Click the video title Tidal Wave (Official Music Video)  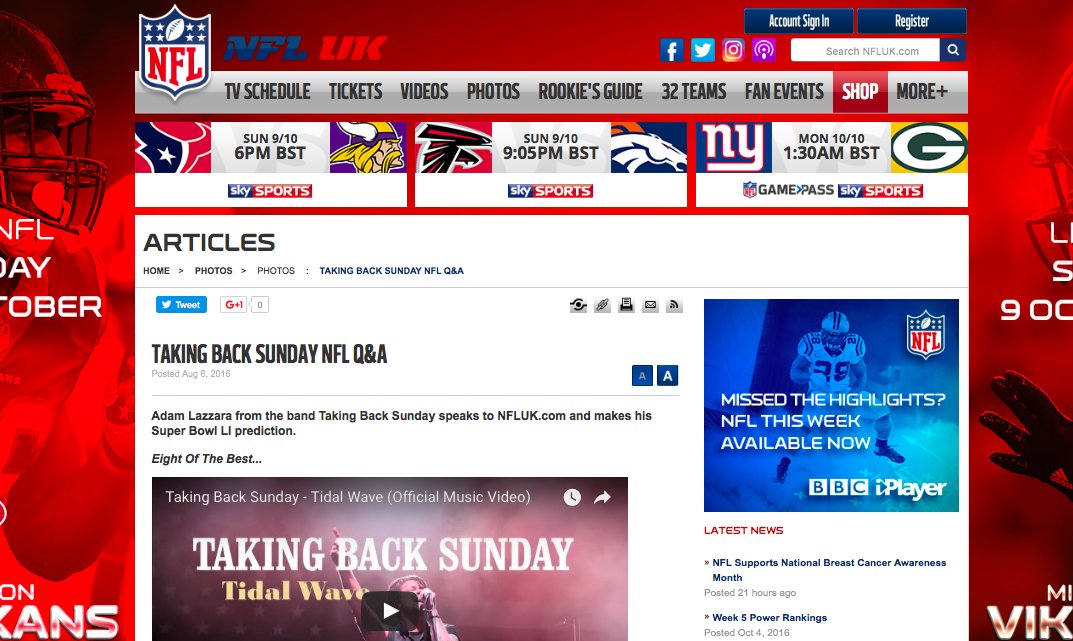click(x=348, y=497)
